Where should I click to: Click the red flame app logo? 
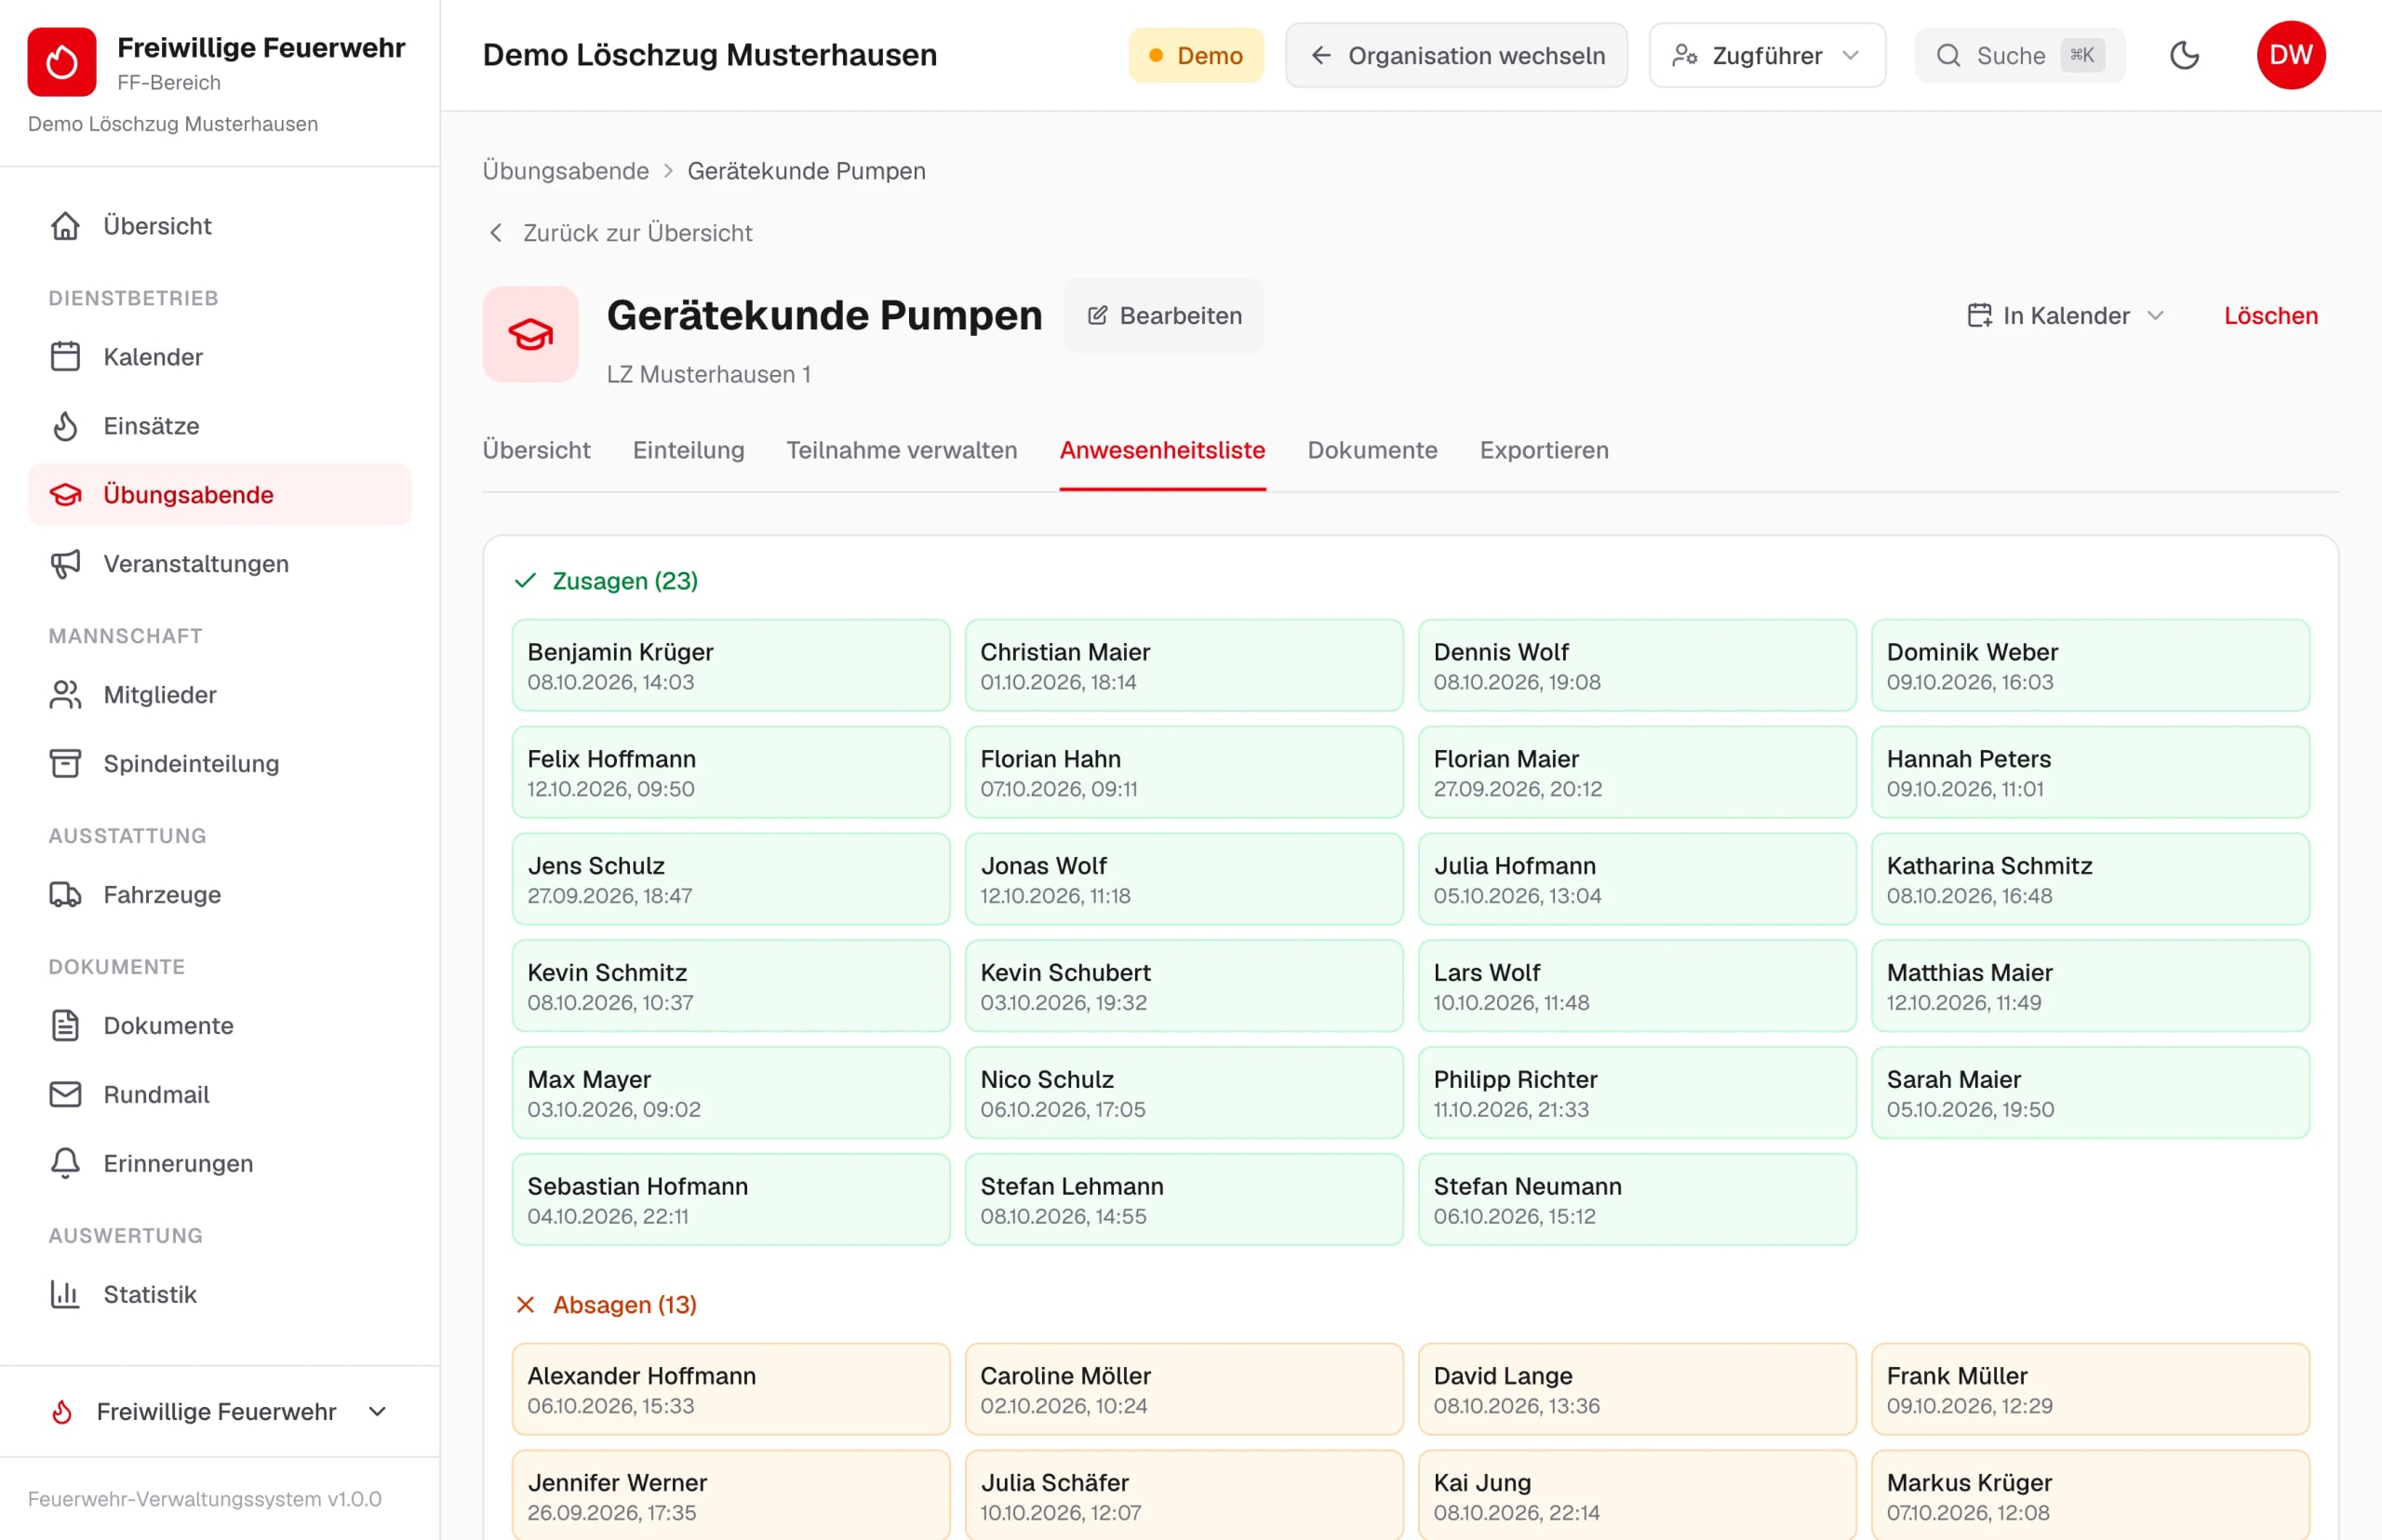[x=62, y=62]
